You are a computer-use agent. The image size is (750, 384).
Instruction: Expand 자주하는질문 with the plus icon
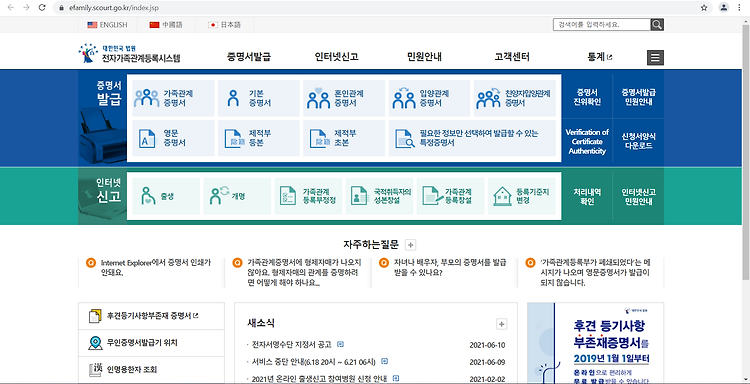click(x=410, y=245)
